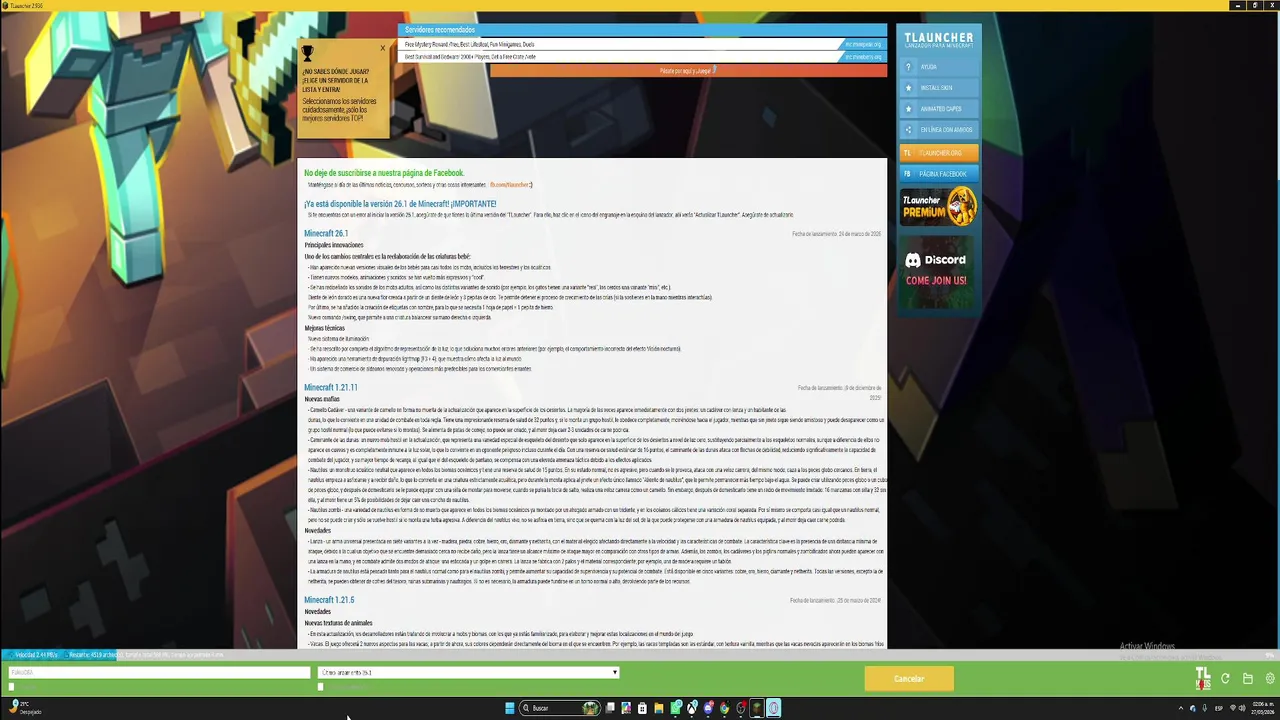This screenshot has height=720, width=1280.
Task: Toggle the checkbox under the username field
Action: pos(12,687)
